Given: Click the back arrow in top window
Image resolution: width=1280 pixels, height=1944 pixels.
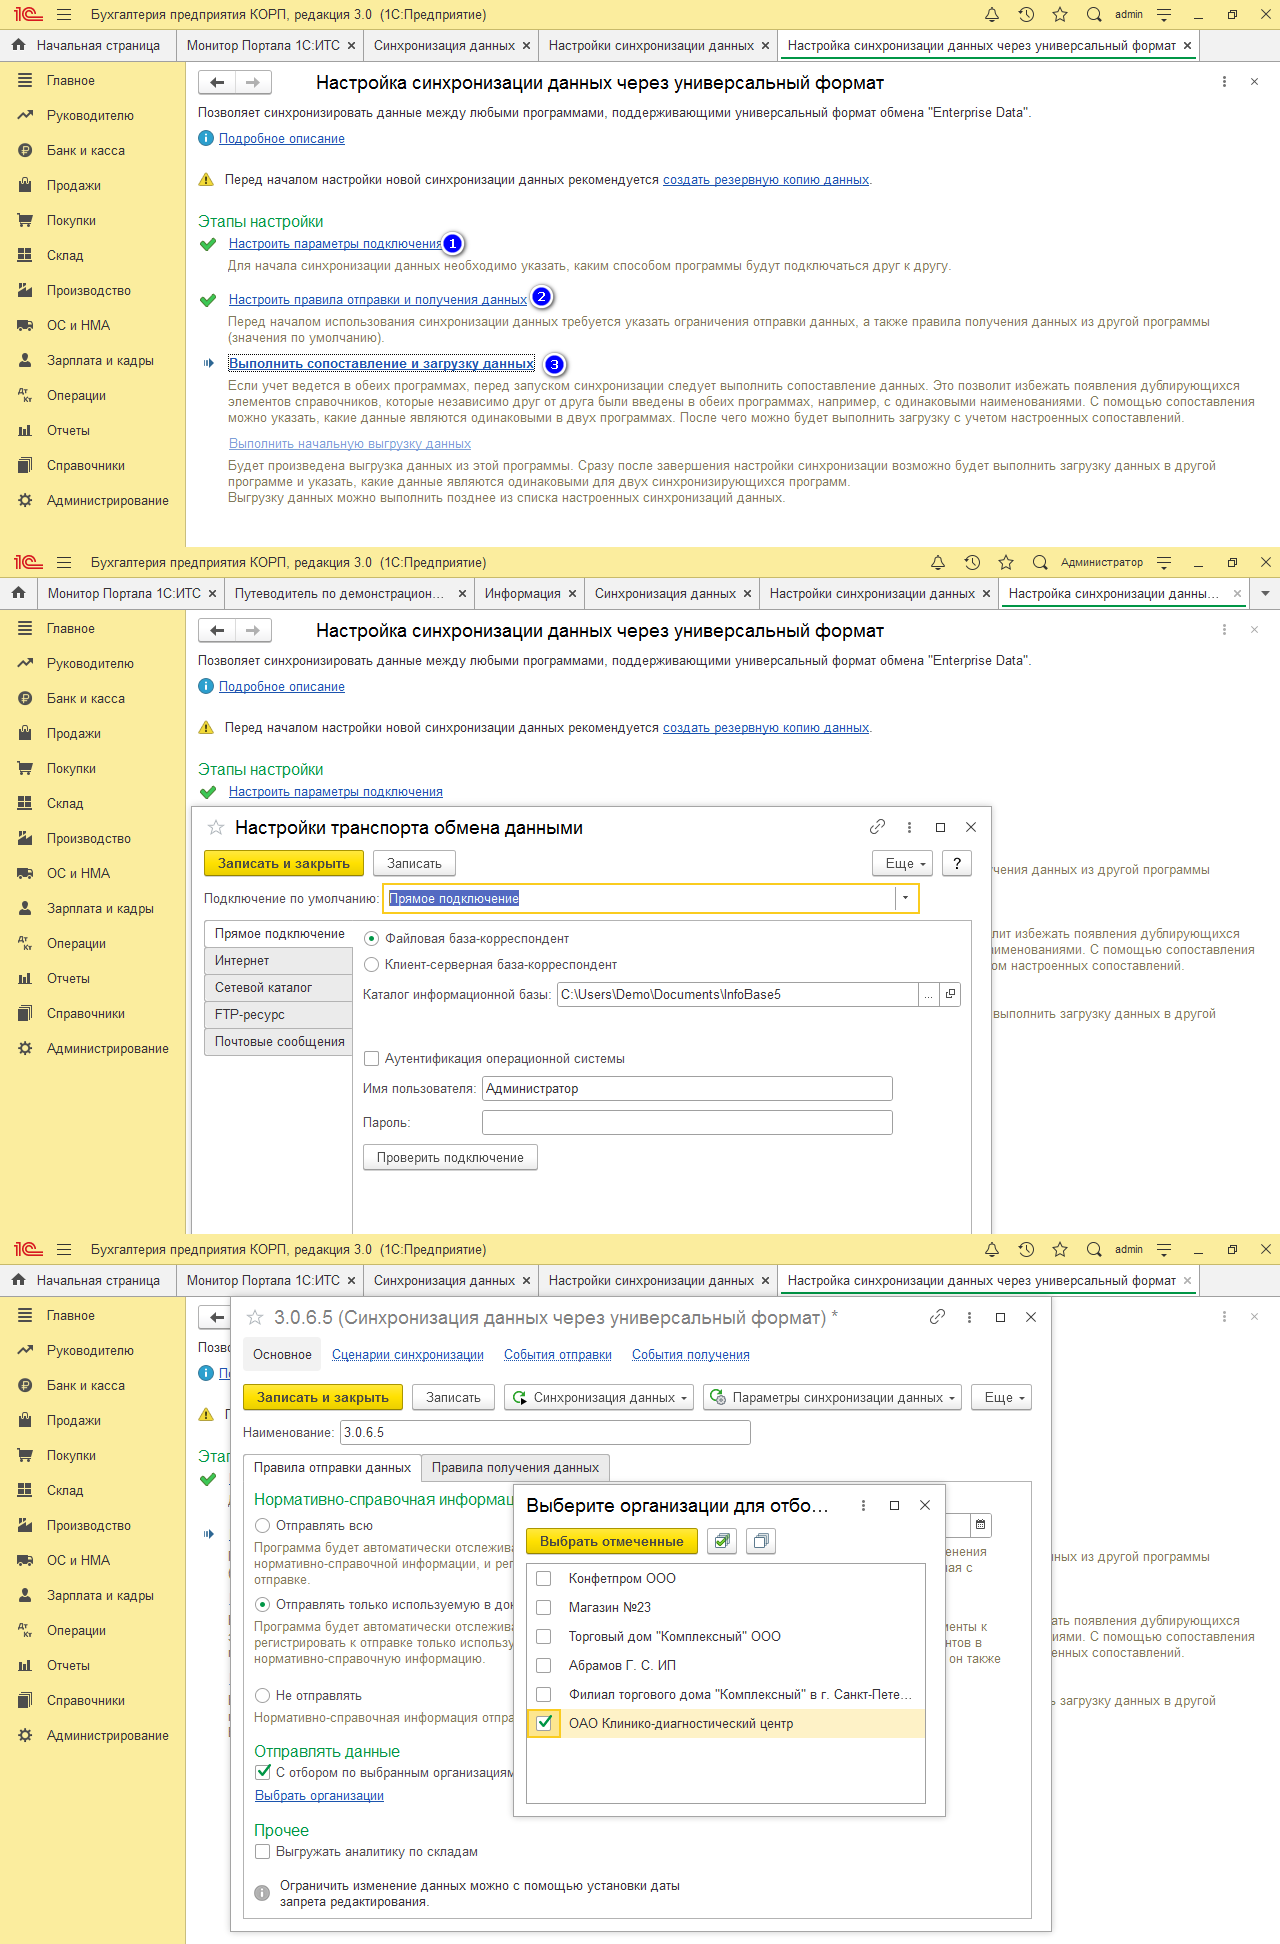Looking at the screenshot, I should [217, 83].
